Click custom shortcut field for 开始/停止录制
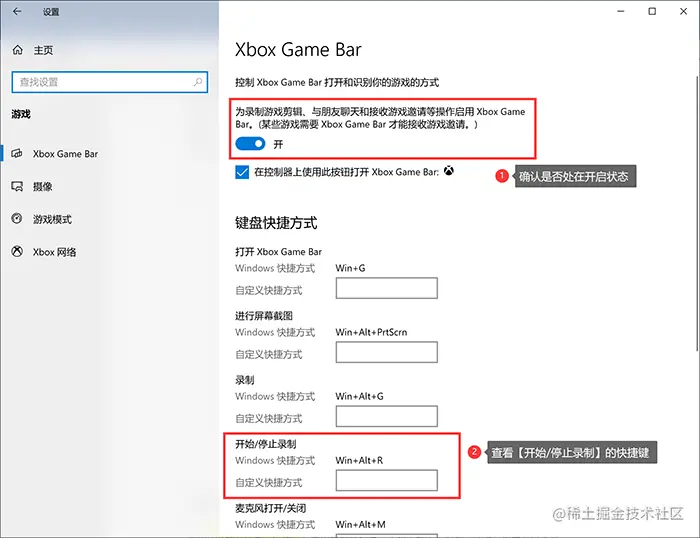 tap(387, 480)
